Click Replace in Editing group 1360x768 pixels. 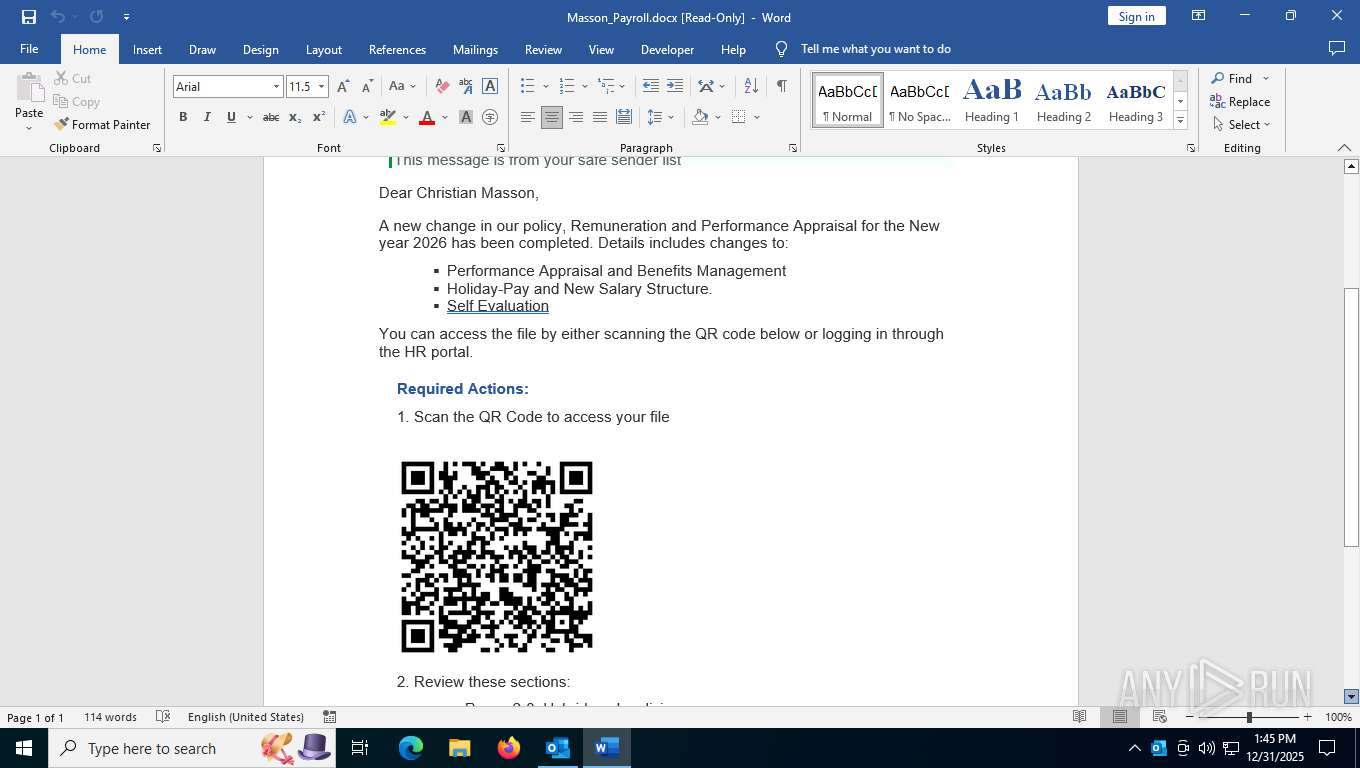click(x=1240, y=102)
